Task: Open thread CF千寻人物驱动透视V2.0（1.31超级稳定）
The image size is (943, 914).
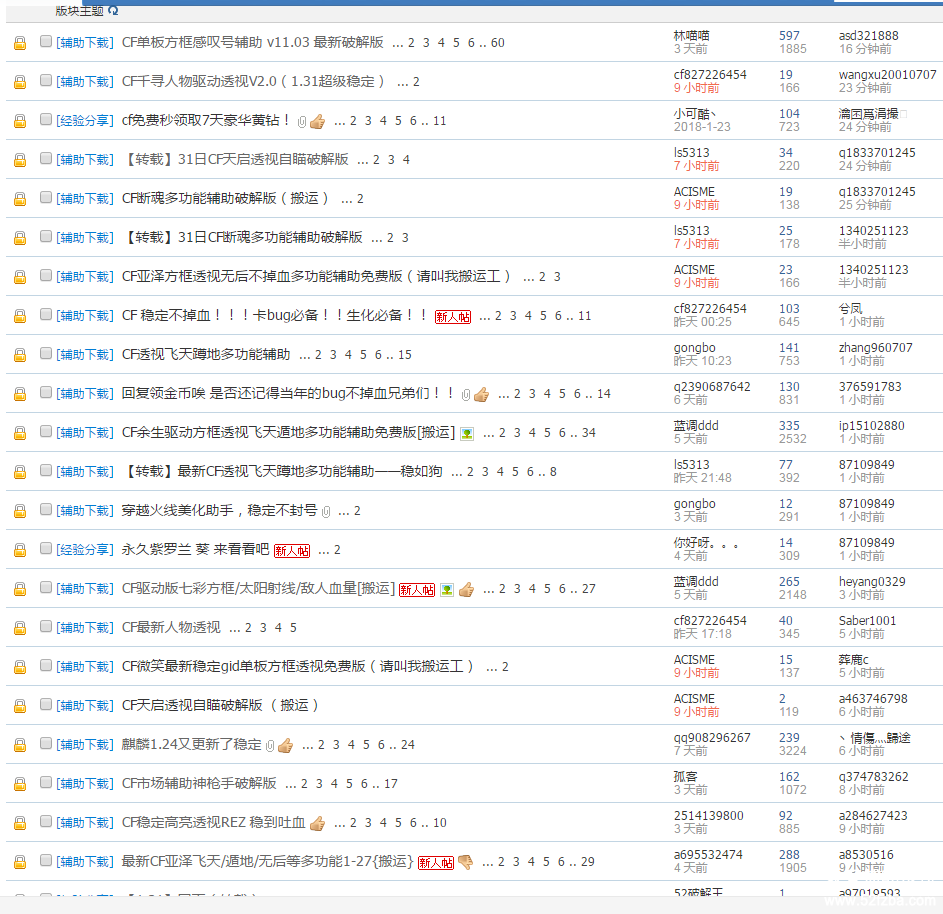Action: [x=253, y=81]
